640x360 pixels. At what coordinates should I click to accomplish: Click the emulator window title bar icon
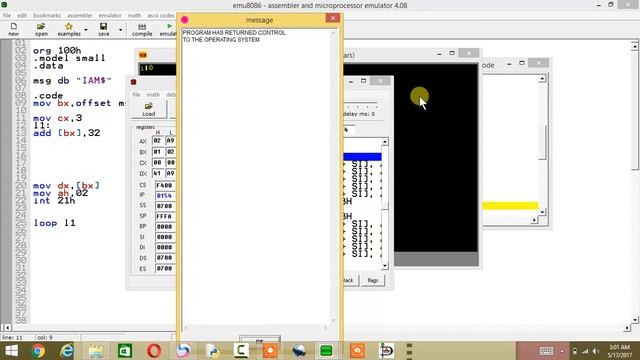133,82
